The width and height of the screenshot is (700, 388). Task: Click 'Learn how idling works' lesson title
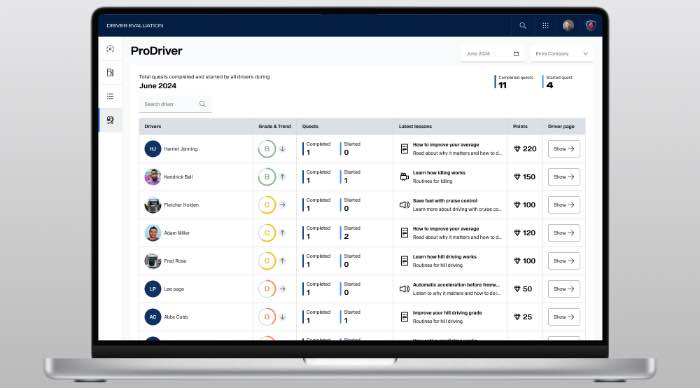pos(439,173)
